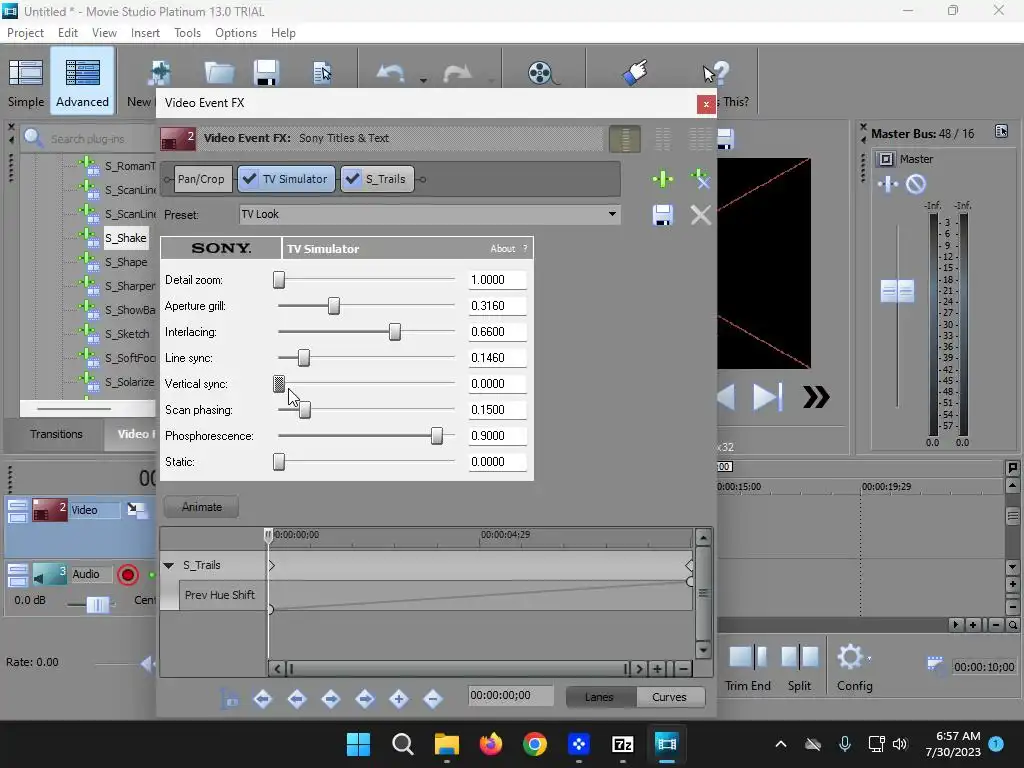Click the Redo arrow in toolbar
Screen dimensions: 1024x768
(x=457, y=73)
